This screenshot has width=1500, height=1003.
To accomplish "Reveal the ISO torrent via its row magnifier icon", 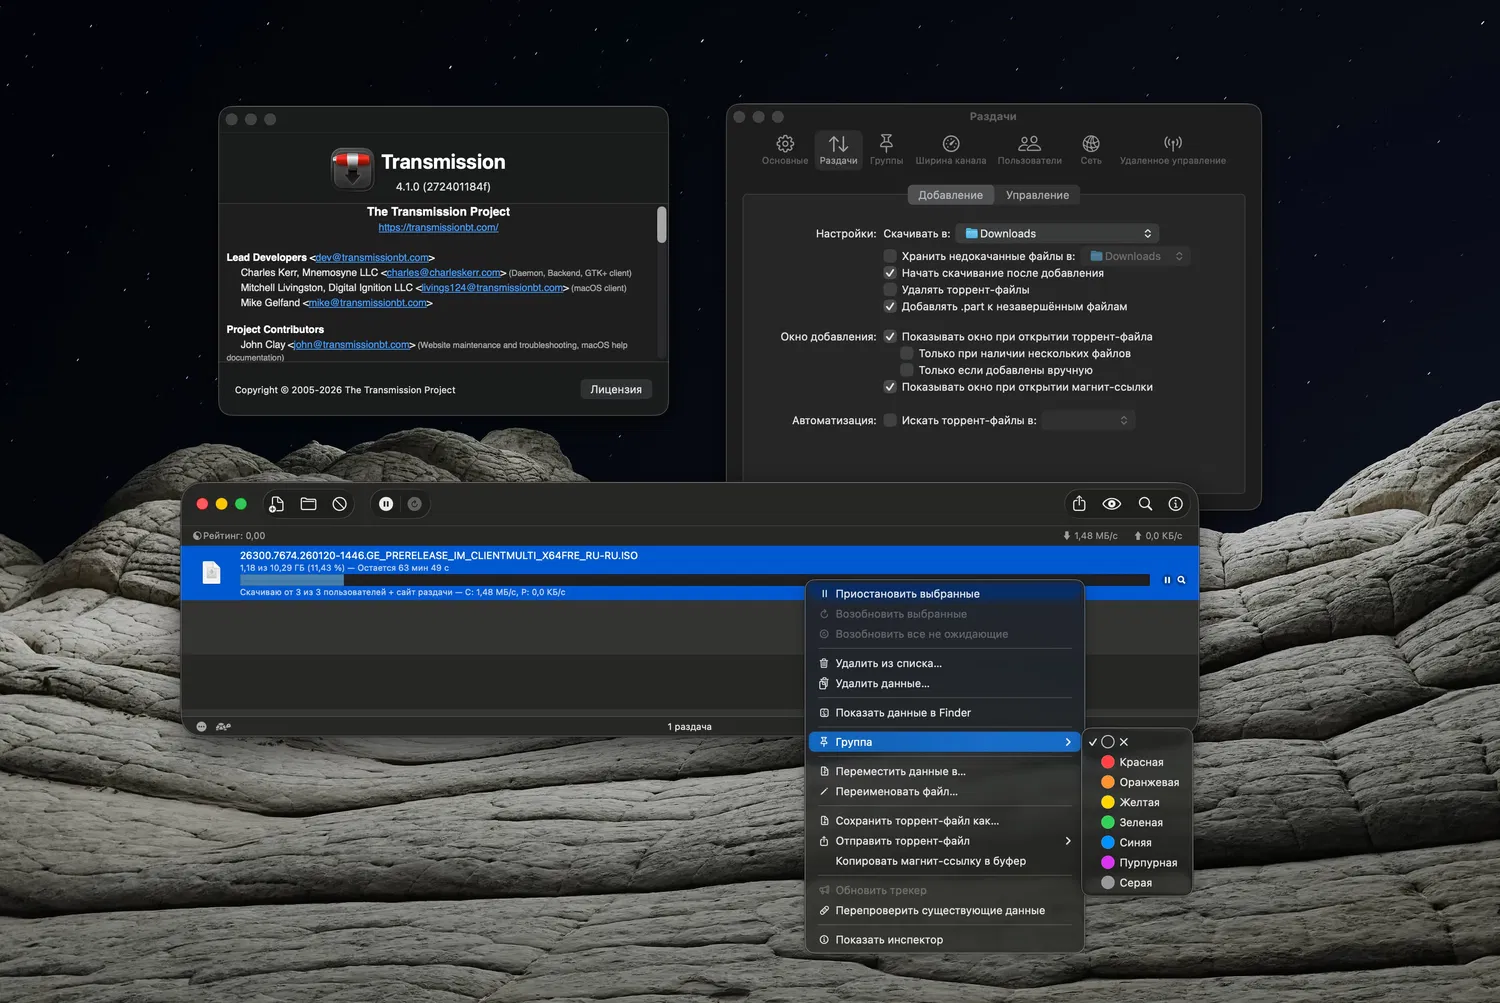I will coord(1181,580).
